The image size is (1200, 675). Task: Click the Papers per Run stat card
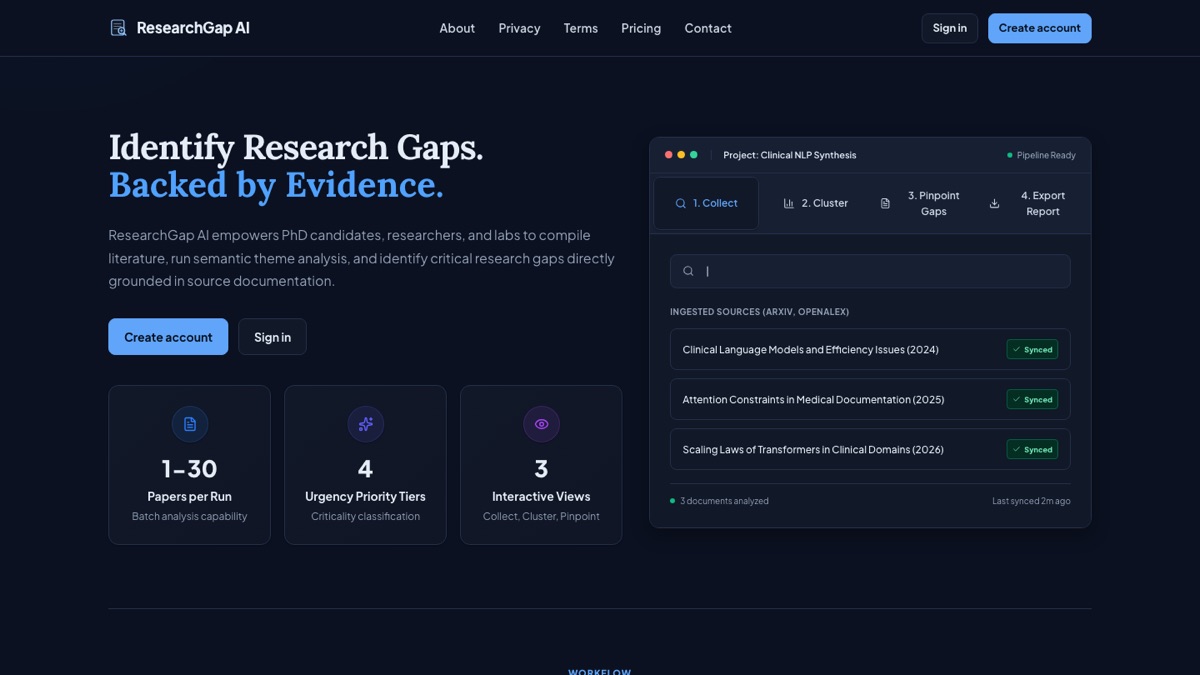[x=190, y=465]
